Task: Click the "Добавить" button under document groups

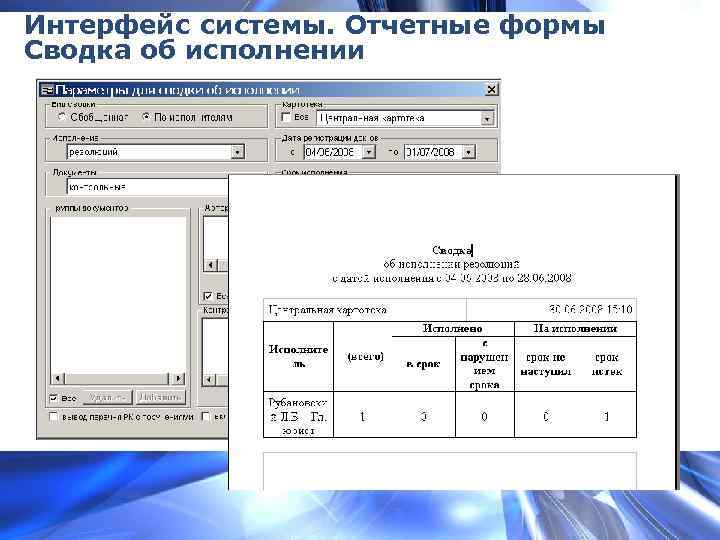Action: (x=160, y=398)
